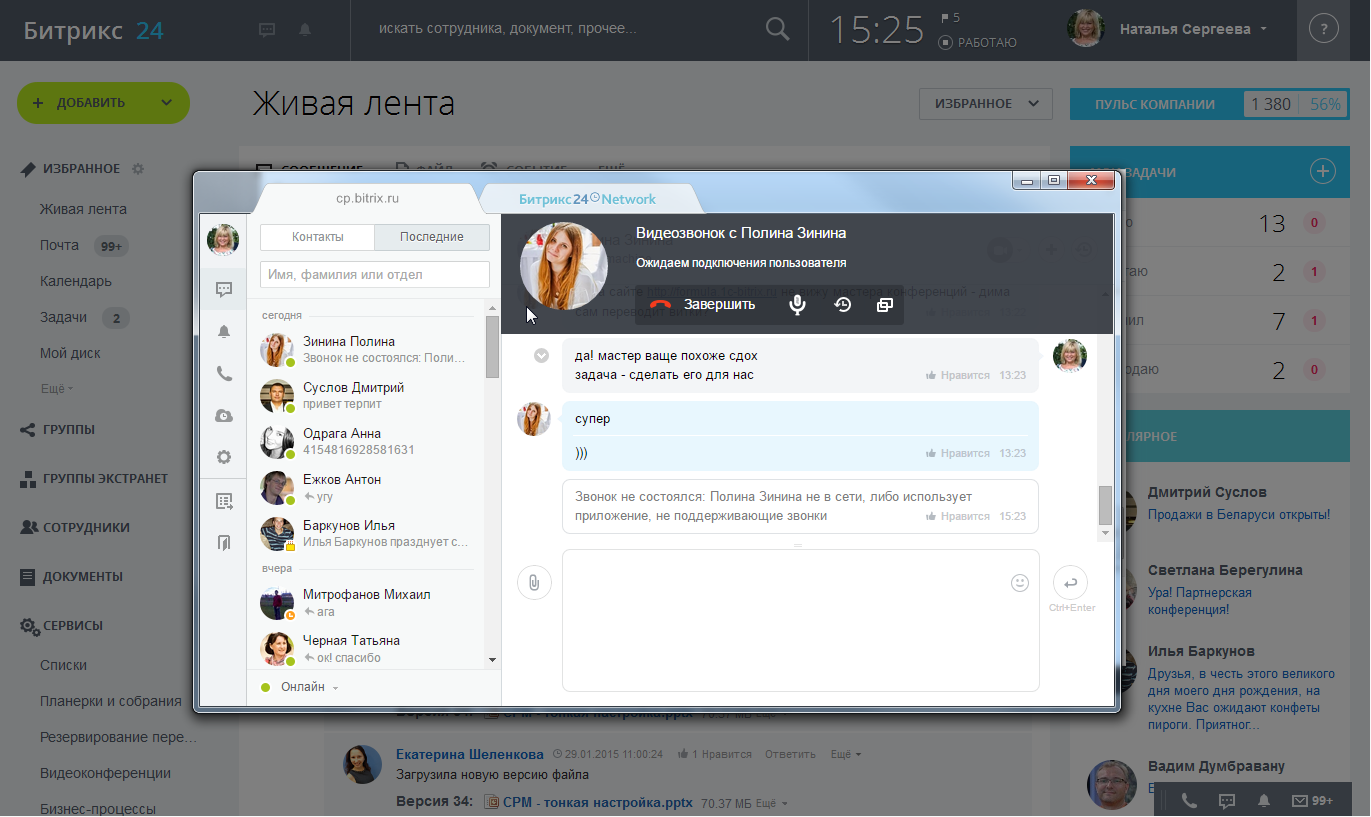The image size is (1371, 817).
Task: Open the Онлайн status dropdown
Action: 300,687
